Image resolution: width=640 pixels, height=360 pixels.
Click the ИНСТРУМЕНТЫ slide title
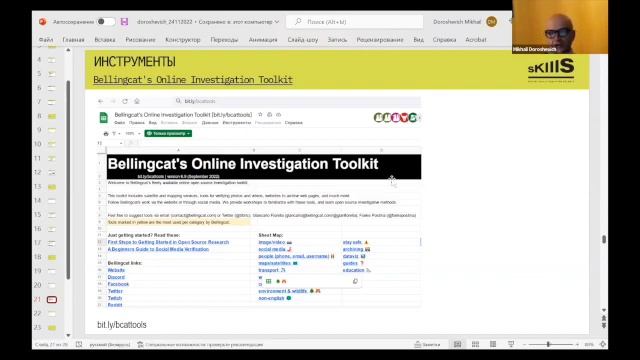coord(135,62)
